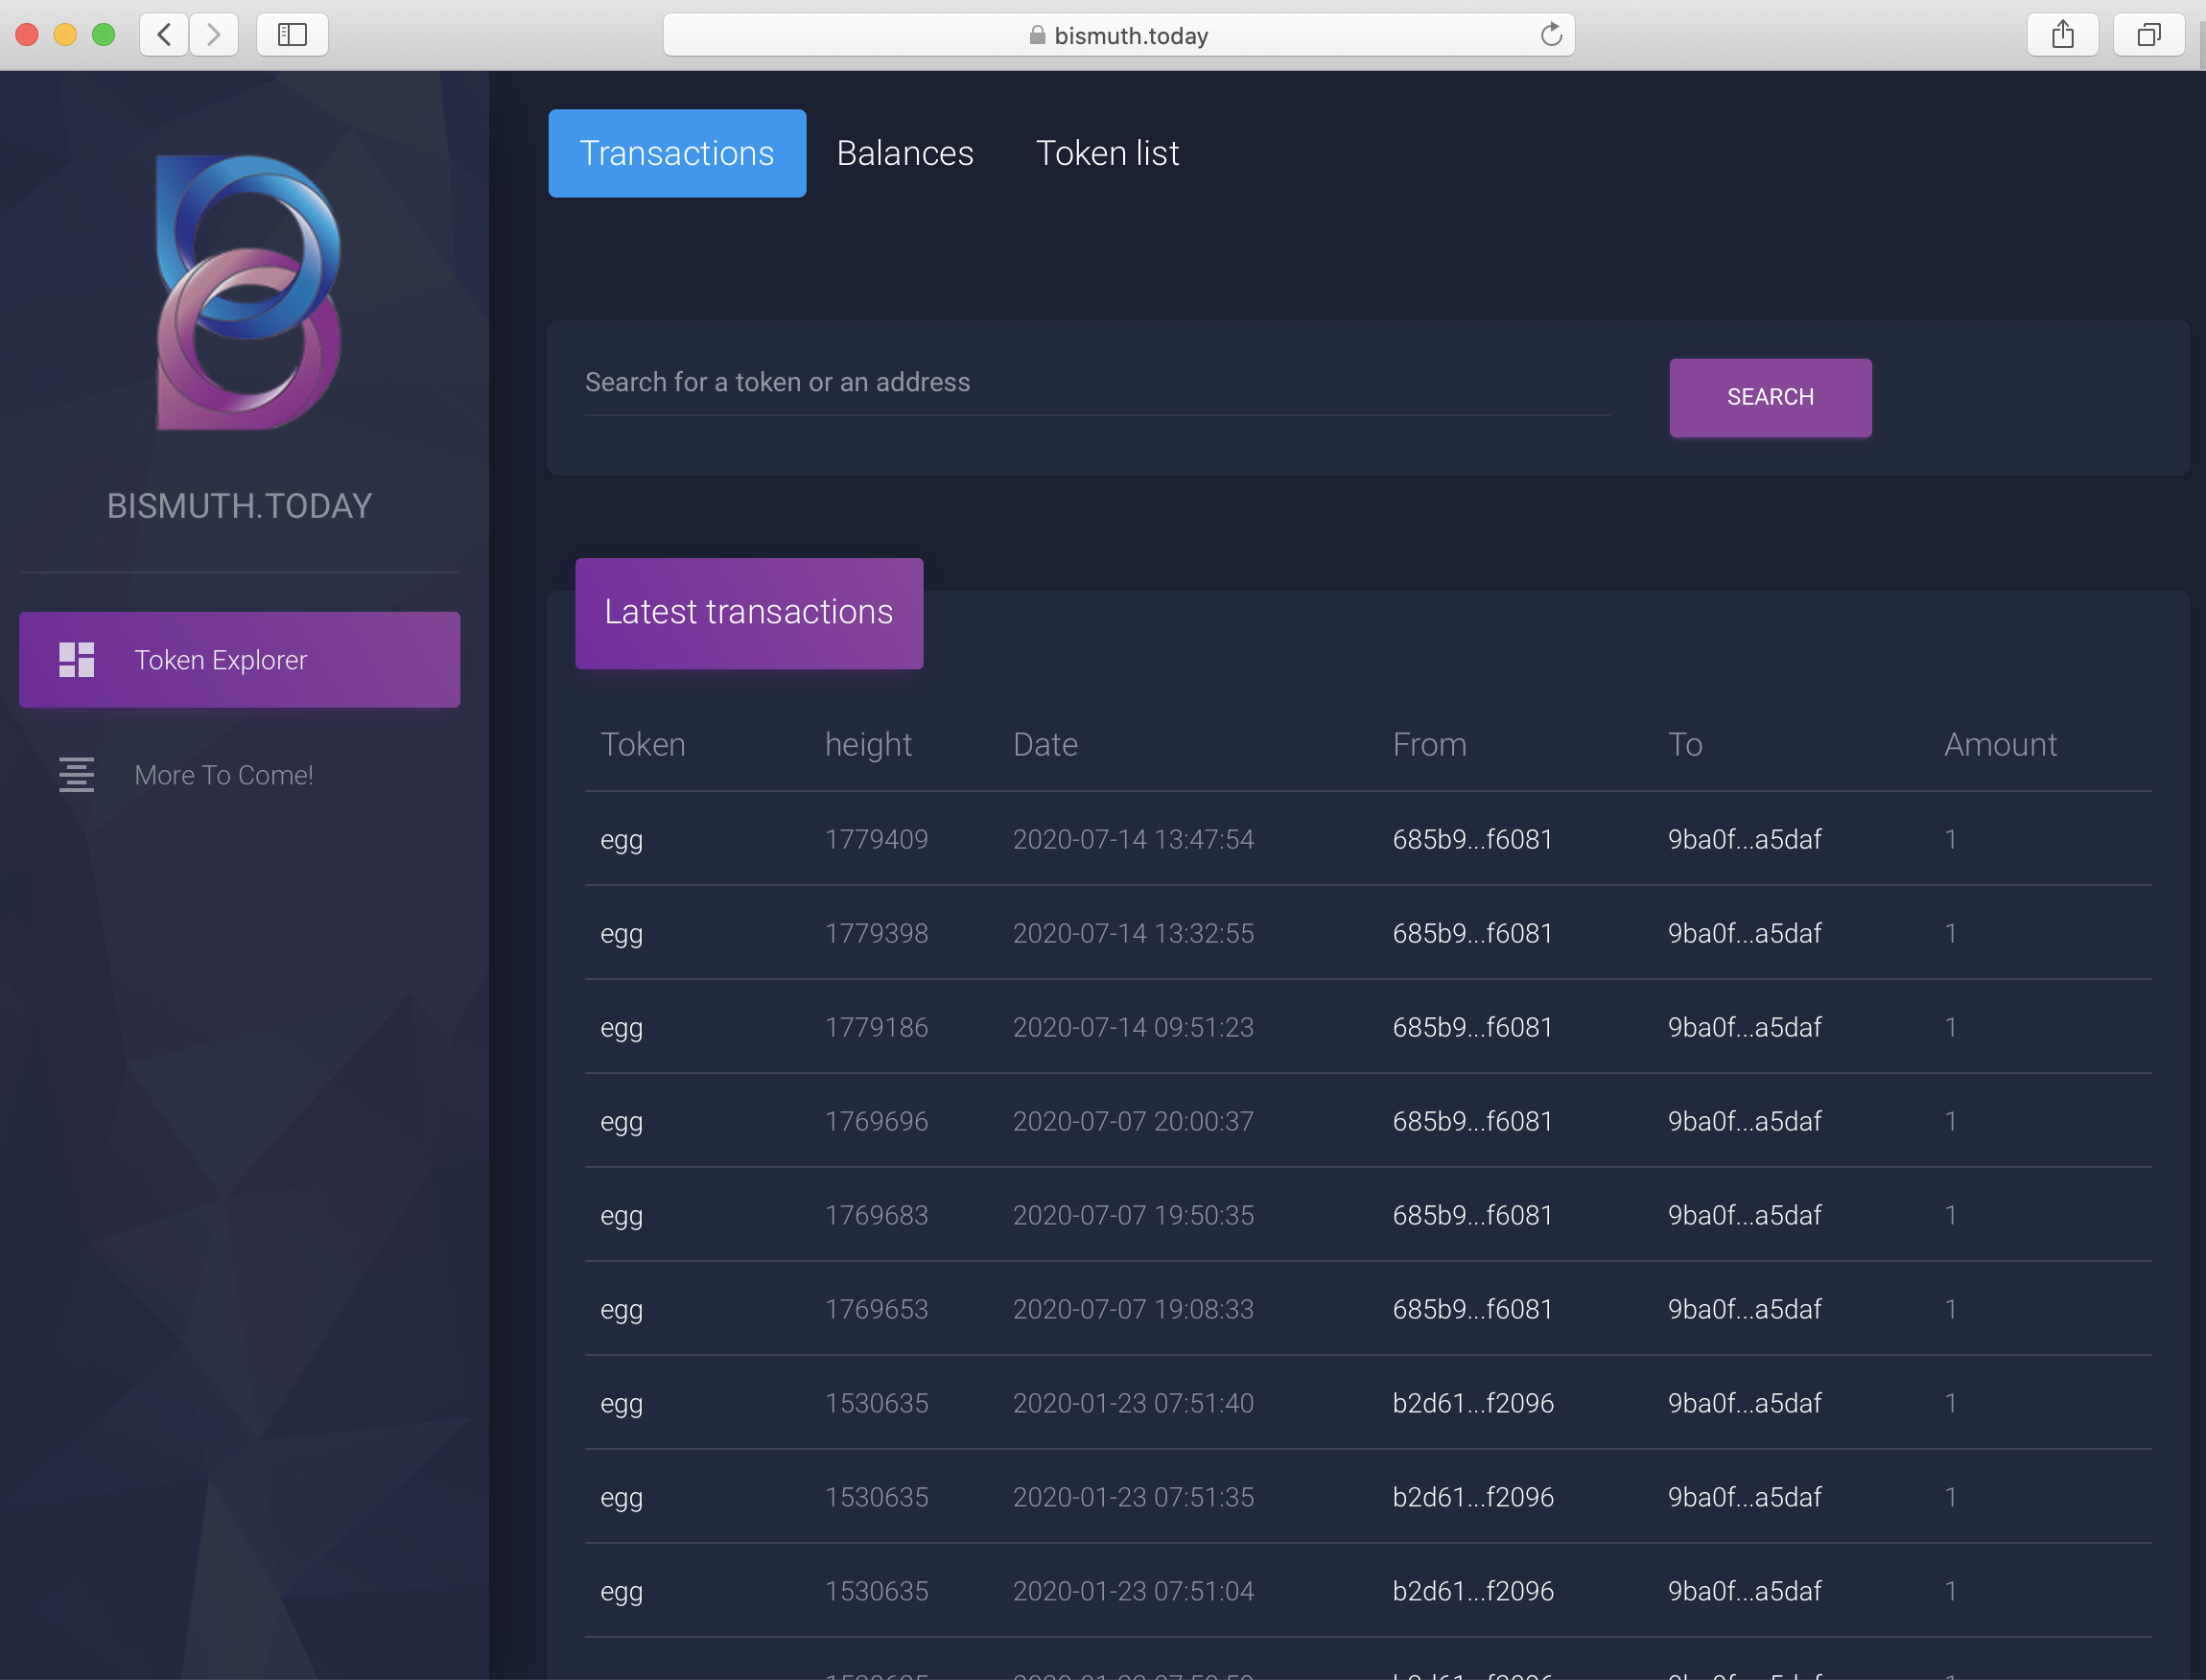
Task: Click the Latest transactions header badge
Action: coord(749,613)
